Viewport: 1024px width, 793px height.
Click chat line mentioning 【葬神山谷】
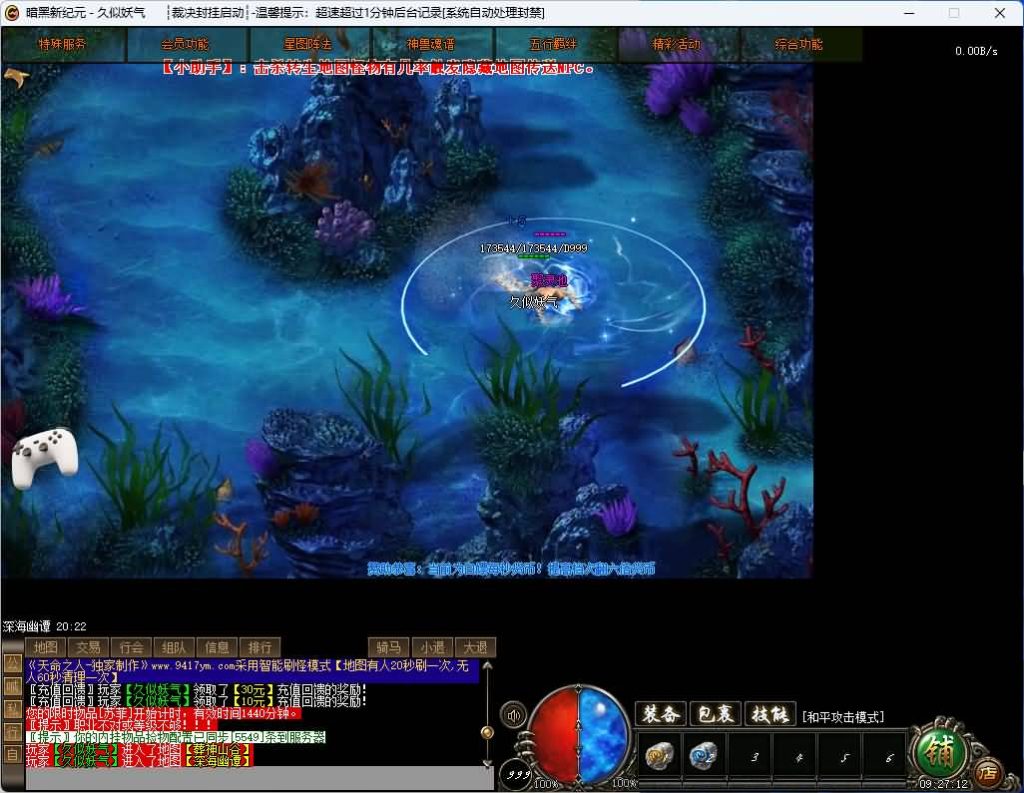tap(139, 750)
